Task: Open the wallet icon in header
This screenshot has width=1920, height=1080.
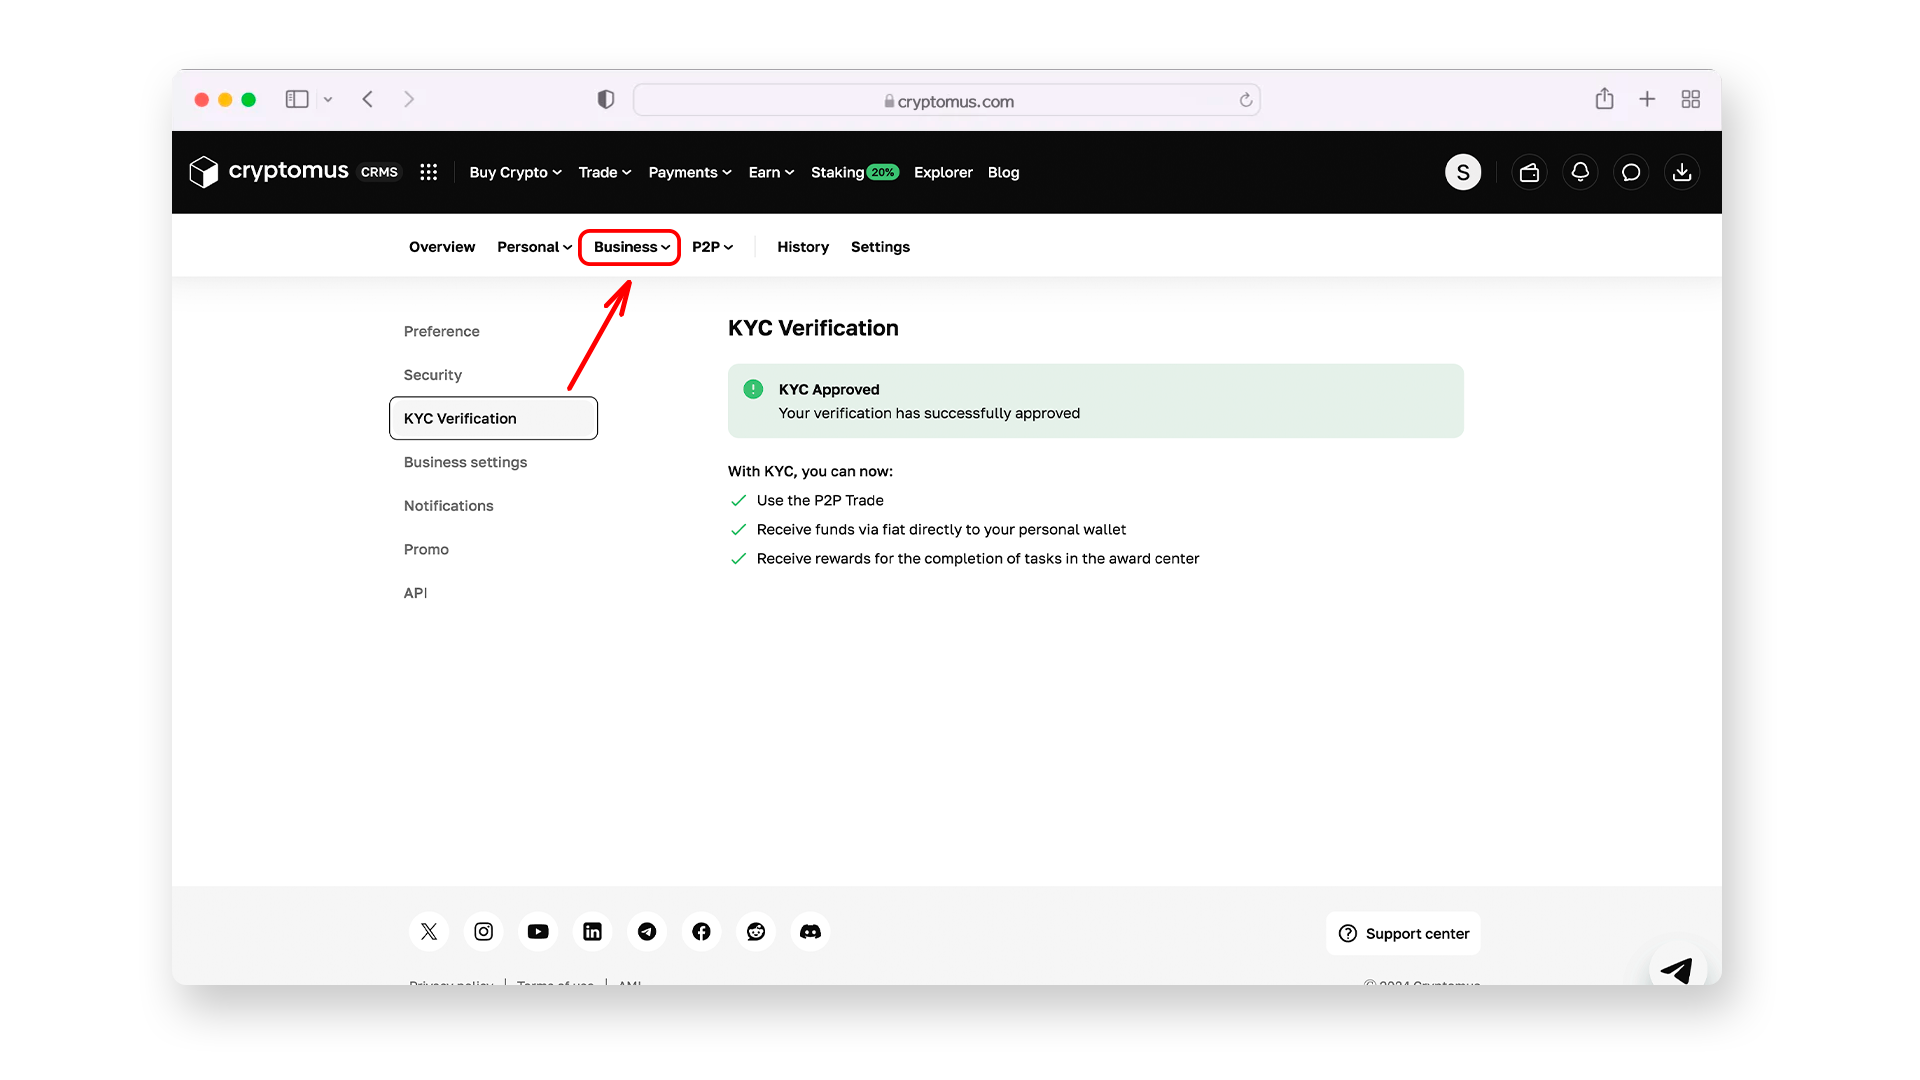Action: [x=1529, y=173]
